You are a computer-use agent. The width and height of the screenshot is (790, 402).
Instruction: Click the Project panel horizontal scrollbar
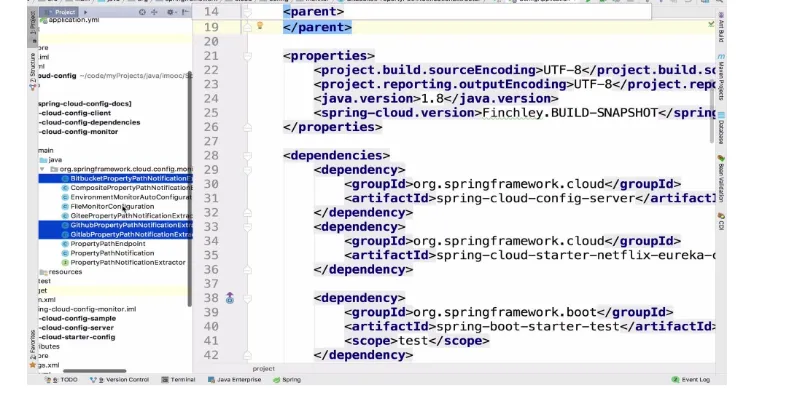pos(94,371)
